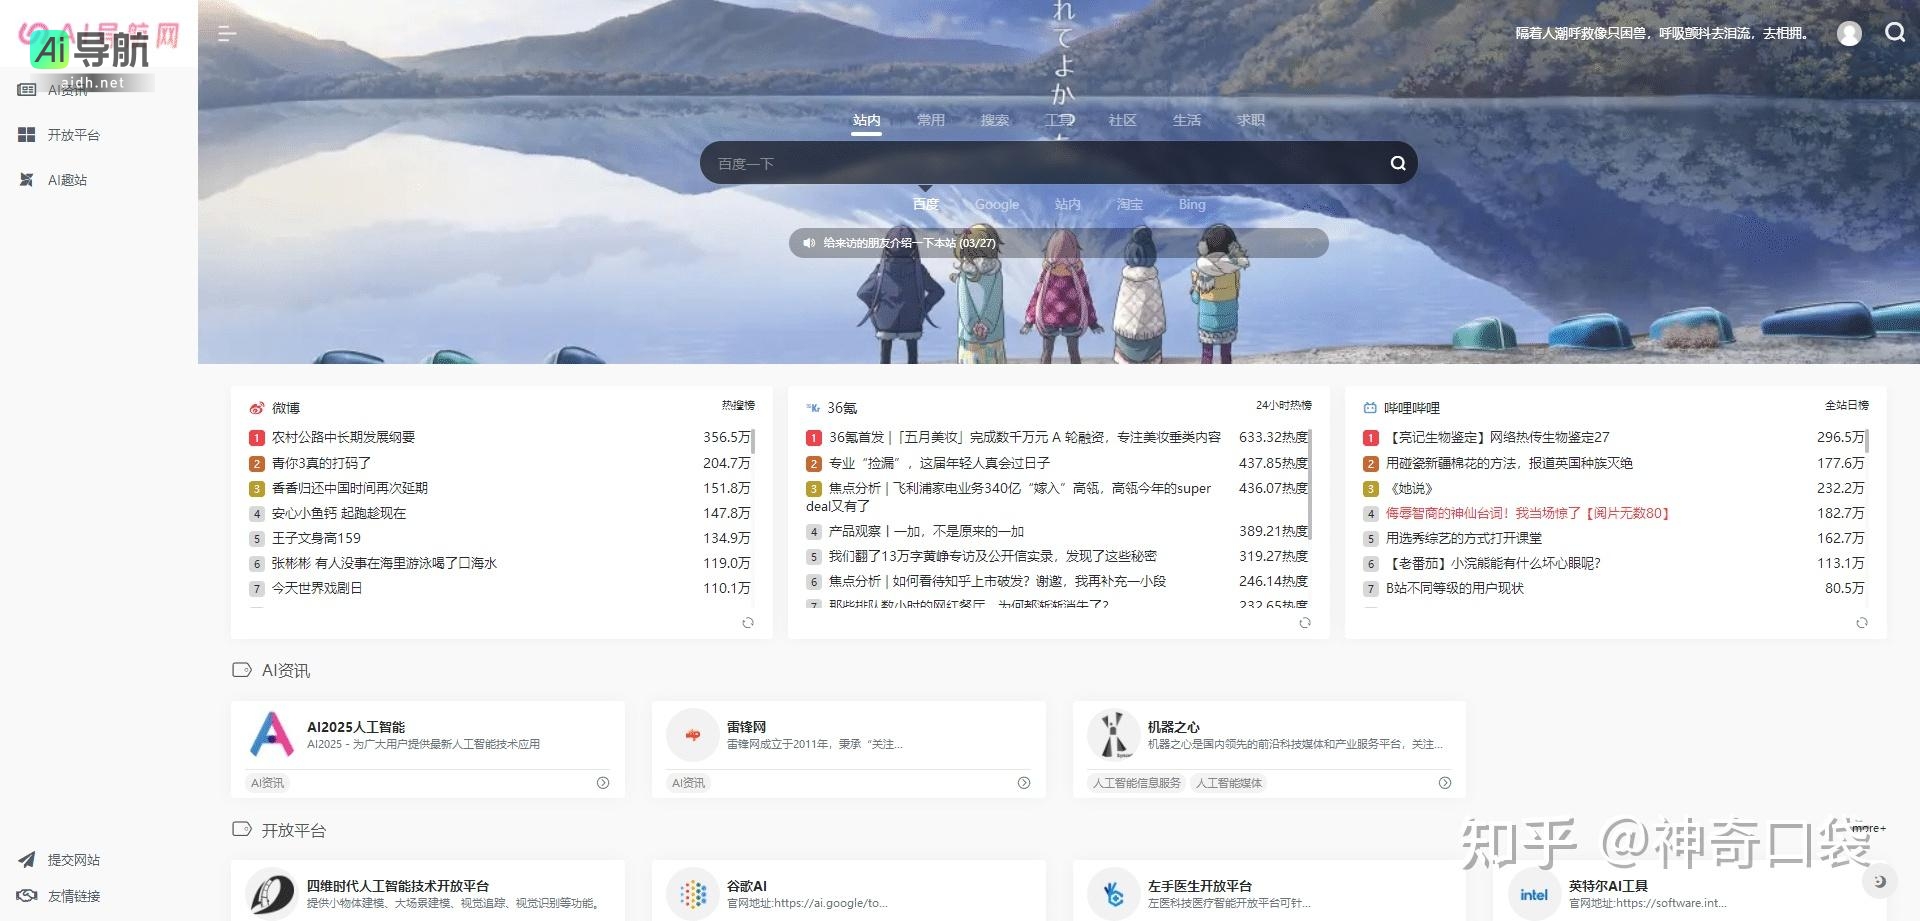Refresh the 36氪 hot list
This screenshot has height=921, width=1920.
click(1304, 622)
